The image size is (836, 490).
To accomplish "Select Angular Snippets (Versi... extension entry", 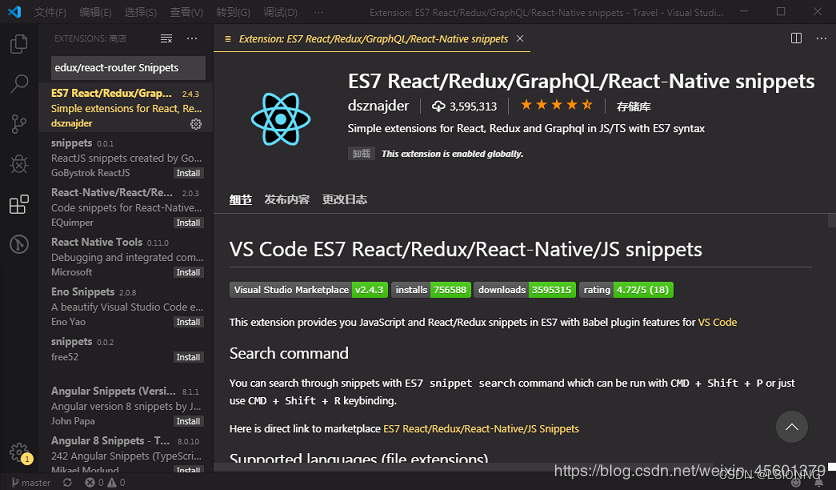I will (x=127, y=405).
